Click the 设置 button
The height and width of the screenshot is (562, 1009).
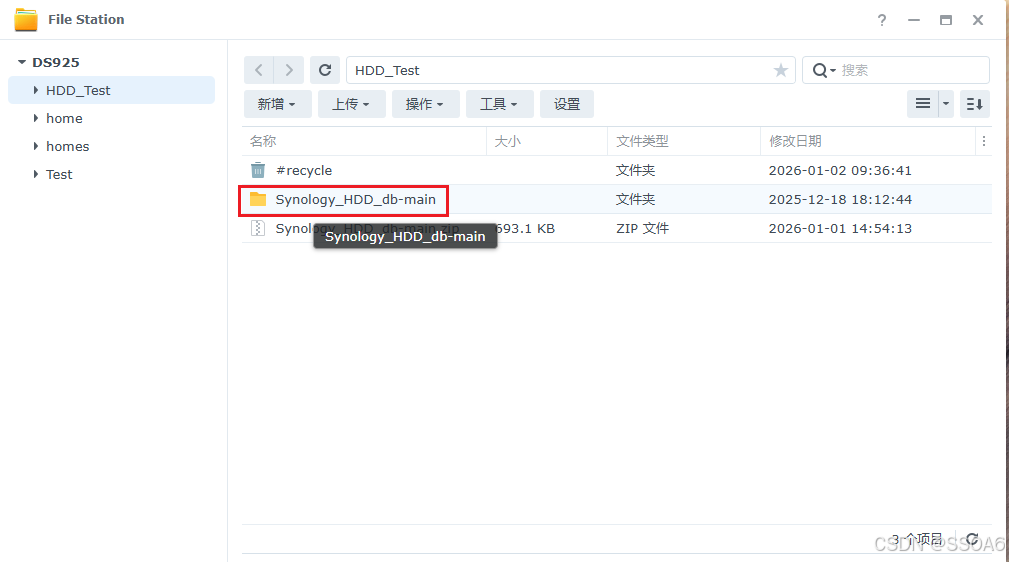pos(567,104)
